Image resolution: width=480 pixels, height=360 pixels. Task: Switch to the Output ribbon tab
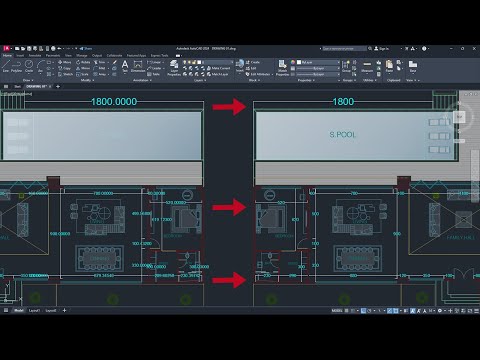[97, 55]
